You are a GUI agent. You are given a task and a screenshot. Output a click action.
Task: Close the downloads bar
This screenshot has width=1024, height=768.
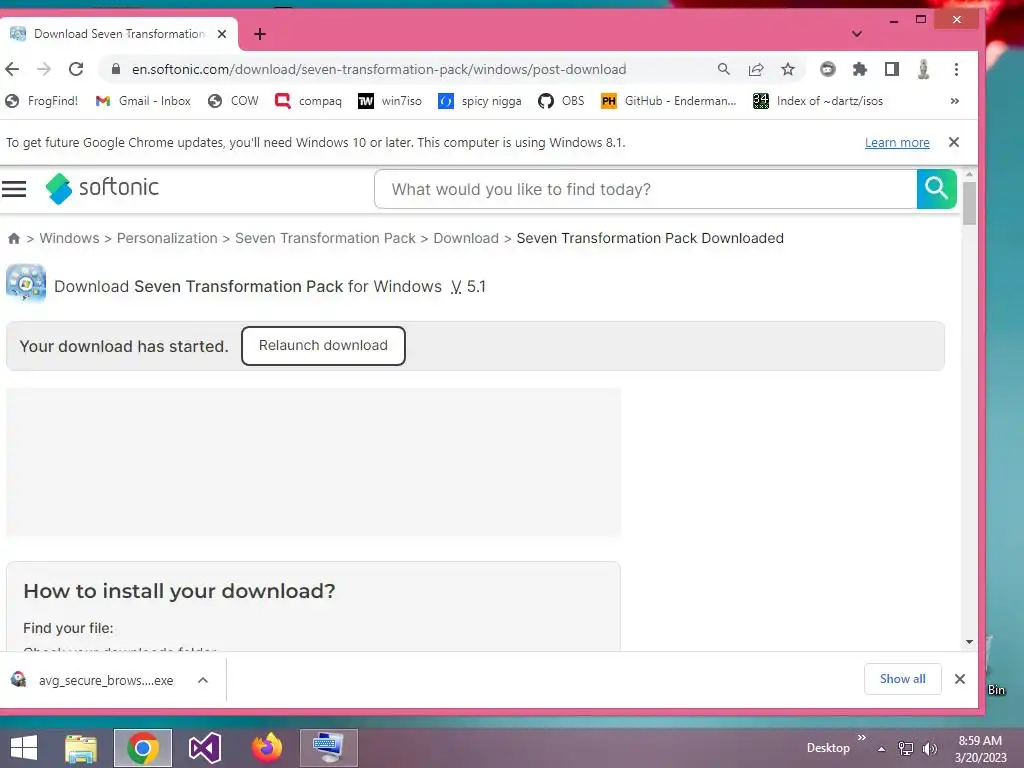click(x=960, y=679)
